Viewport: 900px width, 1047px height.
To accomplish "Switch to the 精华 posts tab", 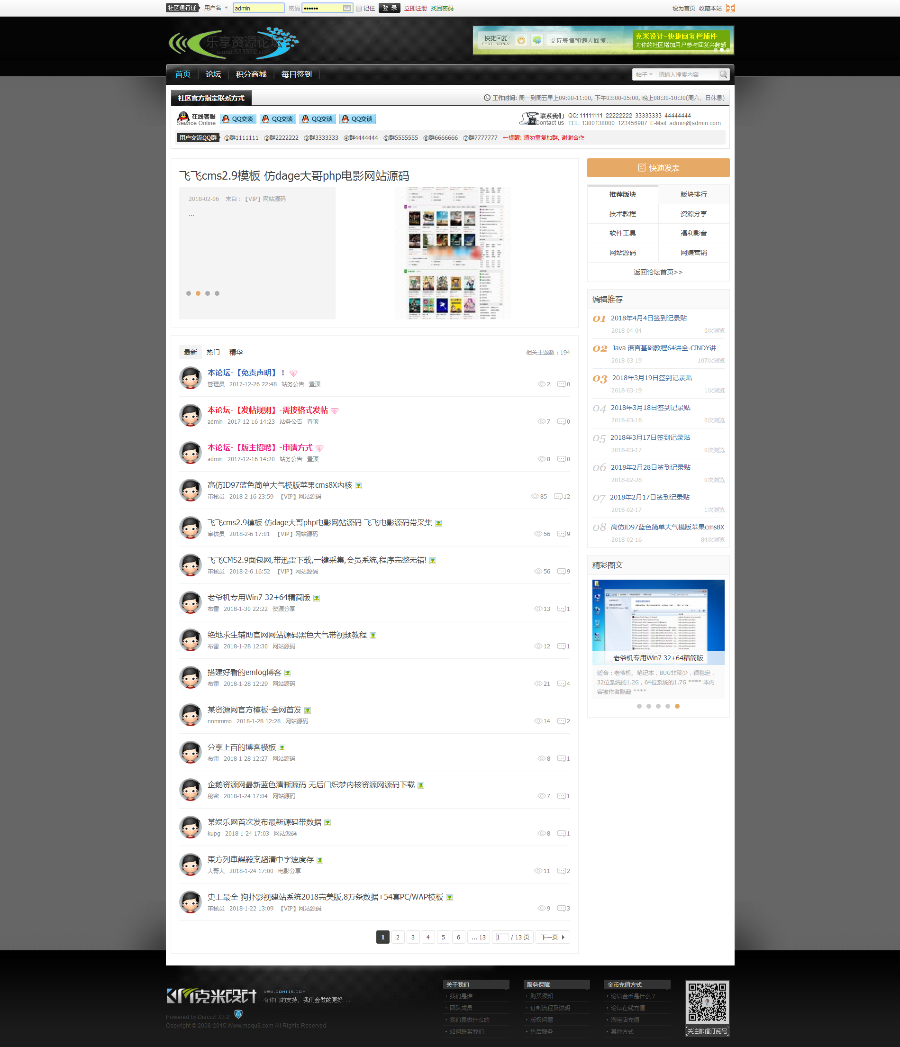I will (236, 352).
